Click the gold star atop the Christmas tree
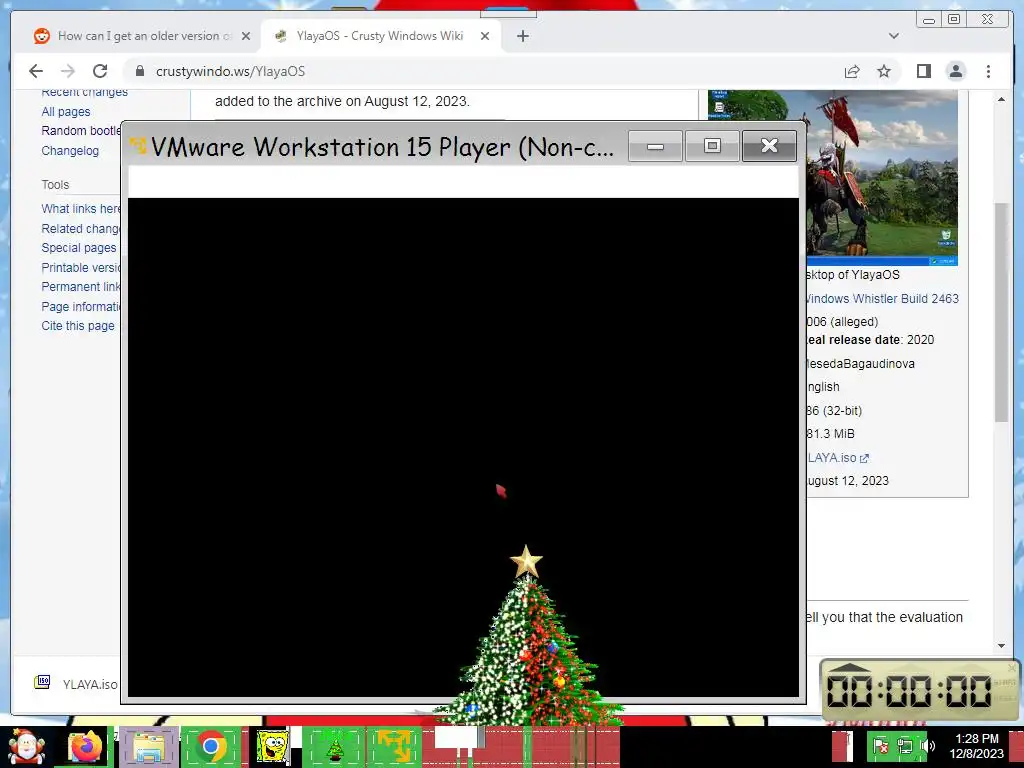The height and width of the screenshot is (768, 1024). pyautogui.click(x=526, y=562)
